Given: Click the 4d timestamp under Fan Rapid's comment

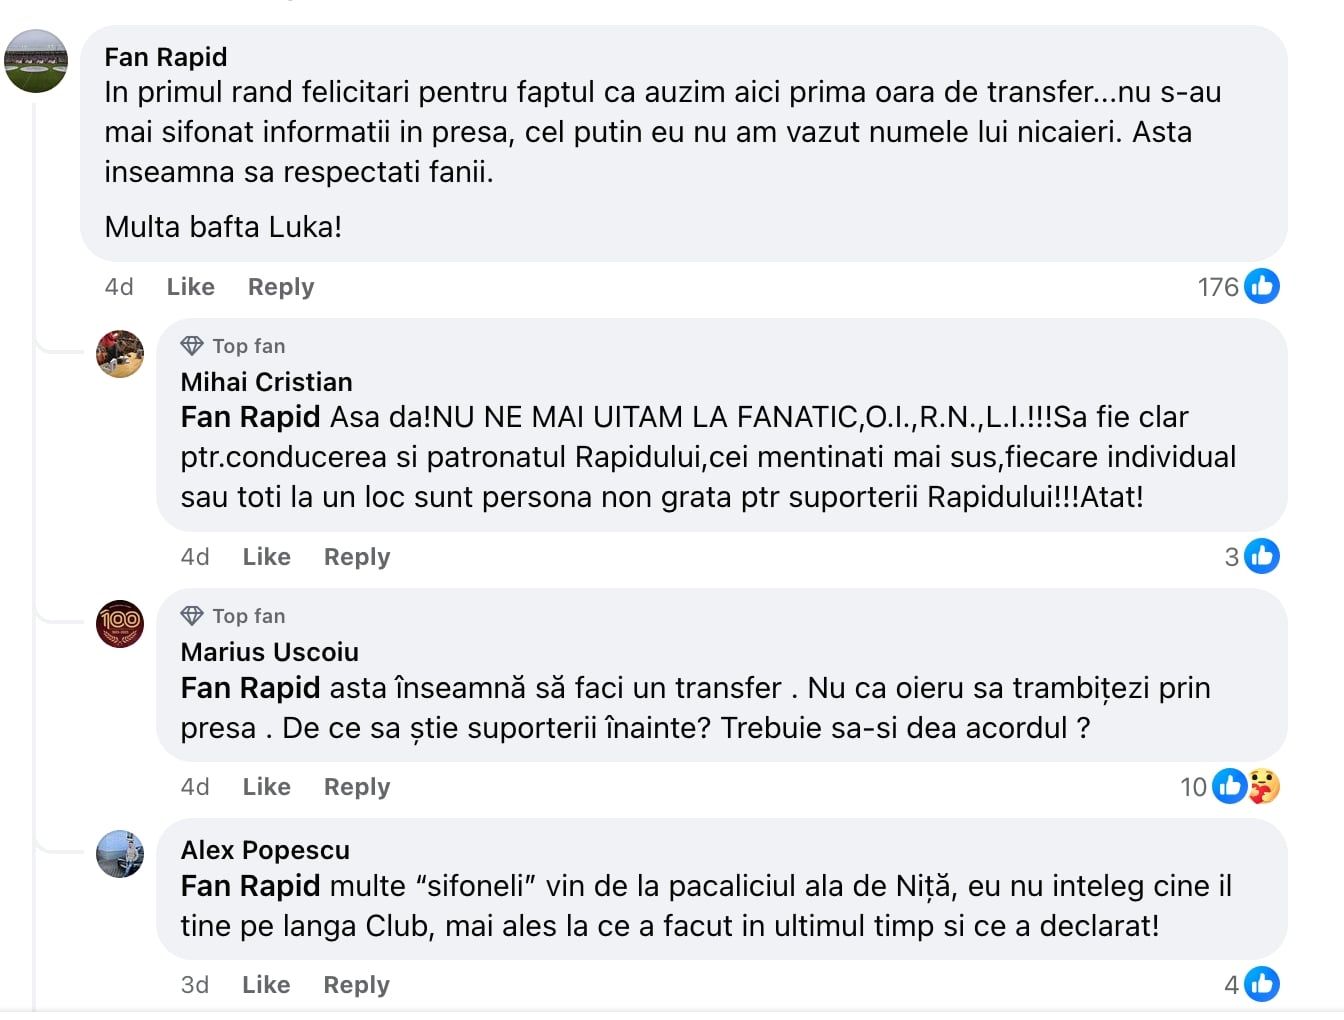Looking at the screenshot, I should 117,287.
